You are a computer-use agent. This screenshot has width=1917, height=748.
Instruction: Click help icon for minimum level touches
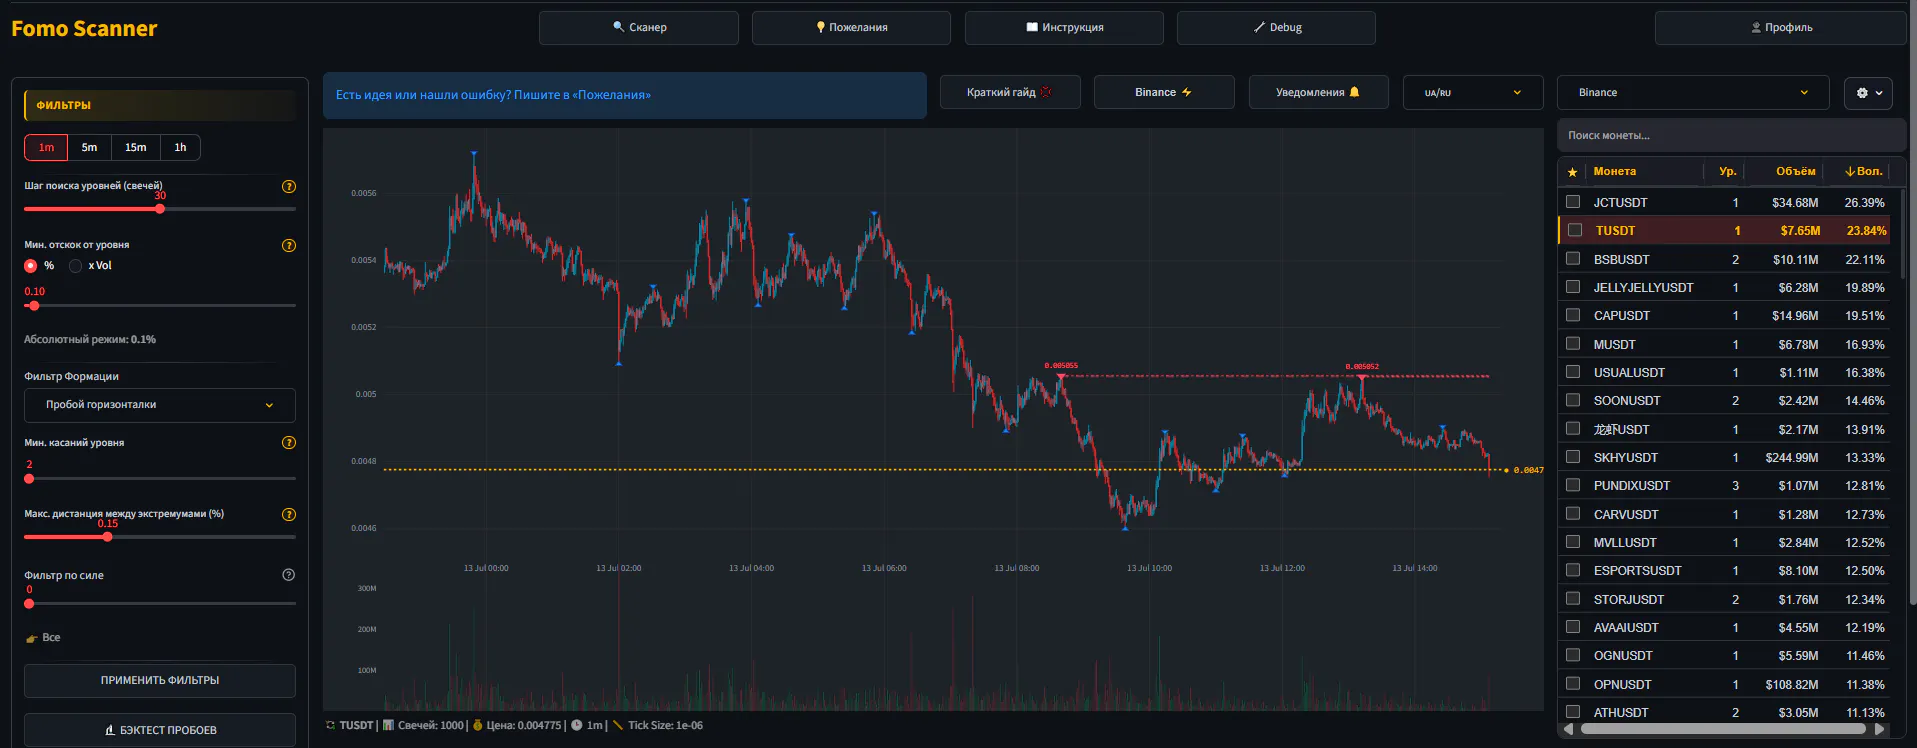(x=289, y=443)
